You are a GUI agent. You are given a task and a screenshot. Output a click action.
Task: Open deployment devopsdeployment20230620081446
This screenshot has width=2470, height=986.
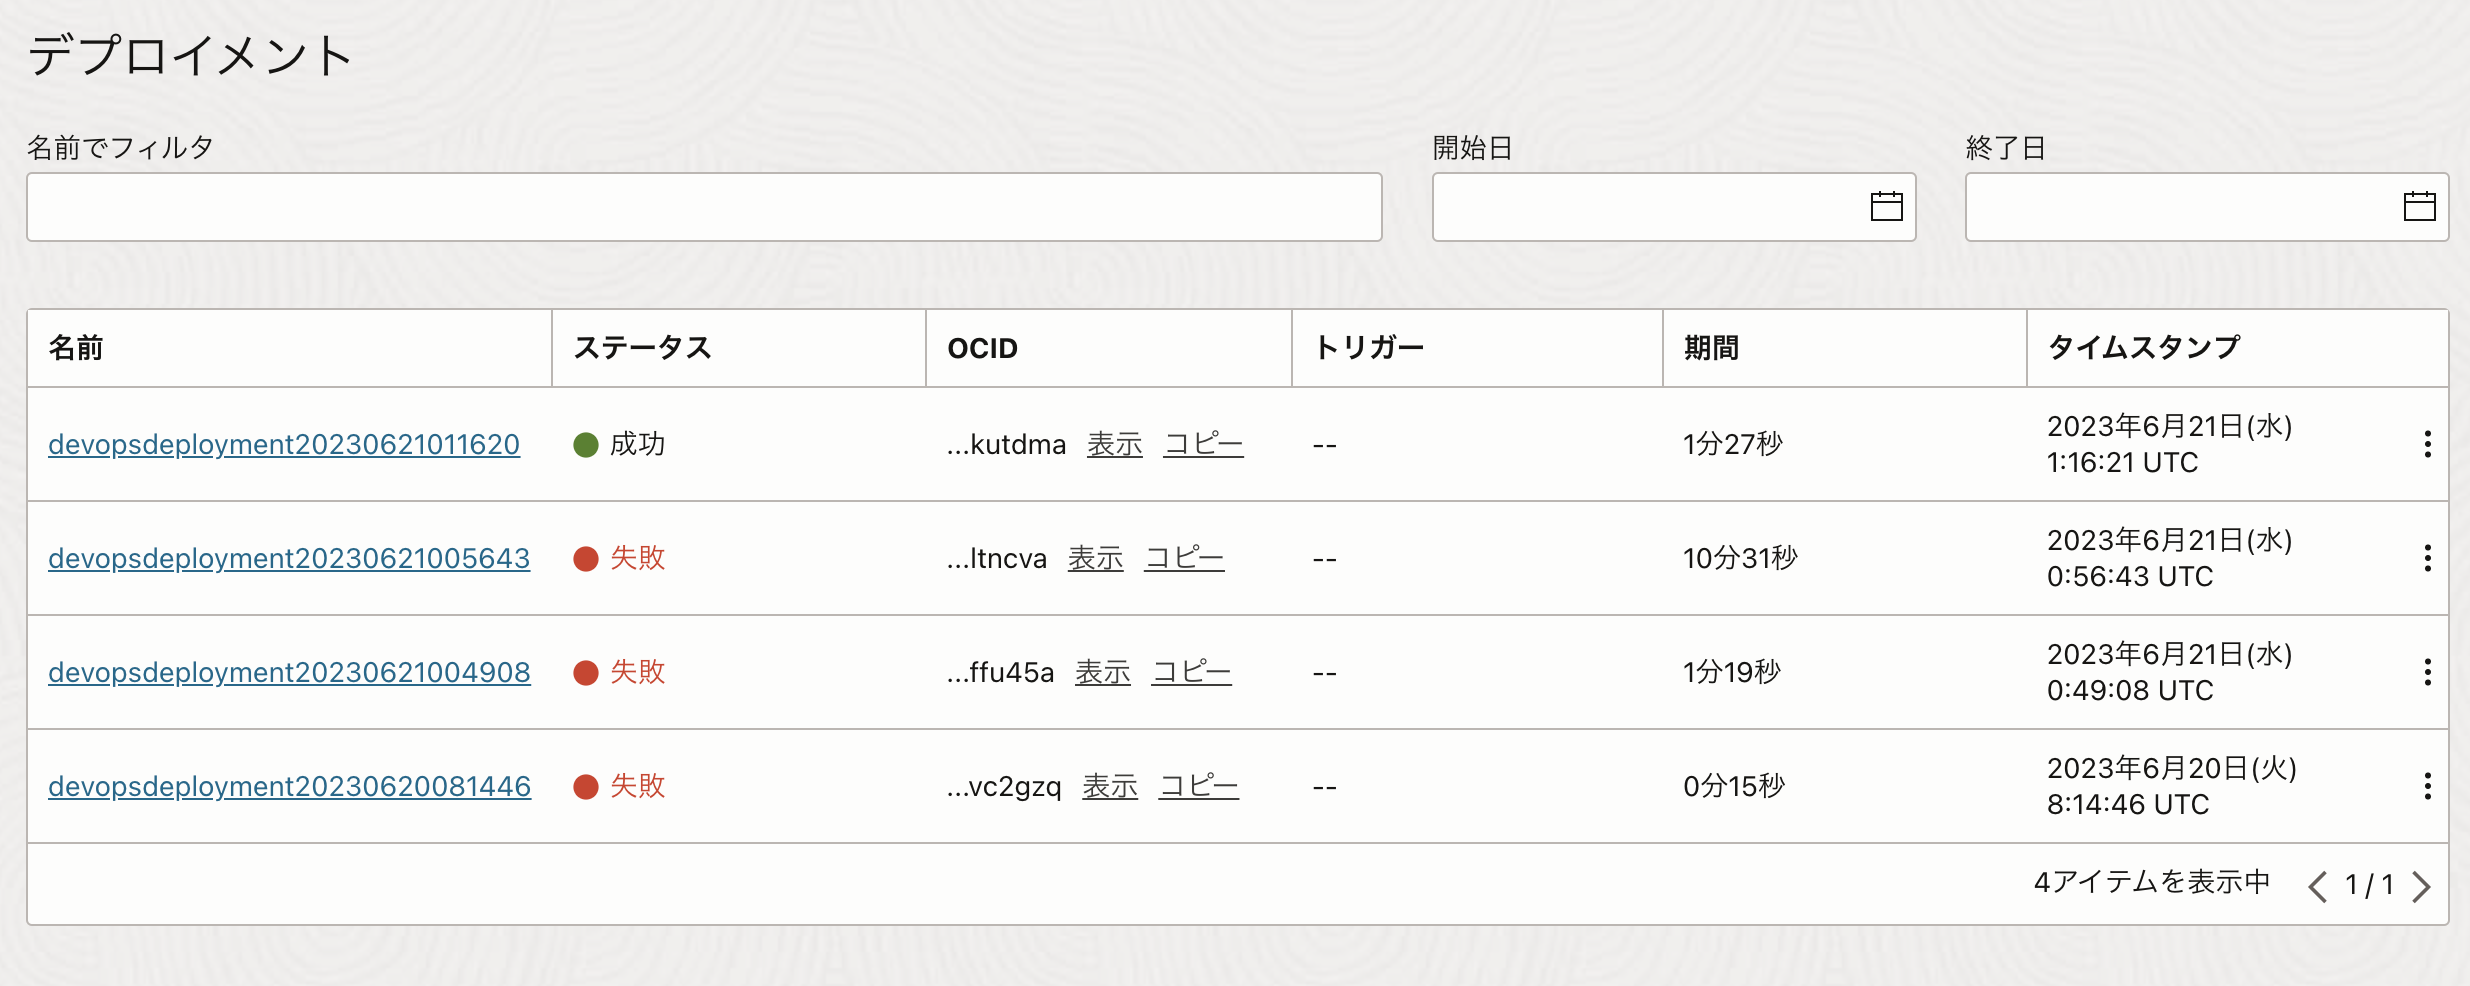point(289,786)
